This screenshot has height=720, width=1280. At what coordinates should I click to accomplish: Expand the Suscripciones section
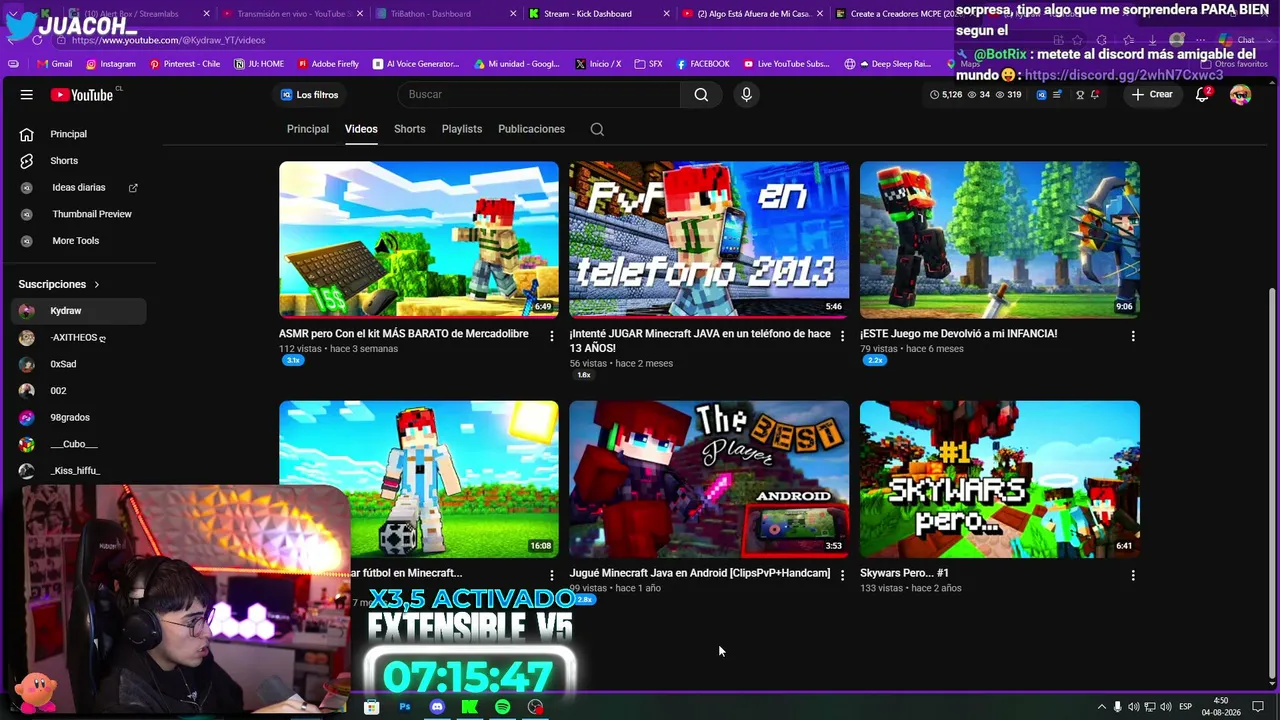(x=59, y=284)
